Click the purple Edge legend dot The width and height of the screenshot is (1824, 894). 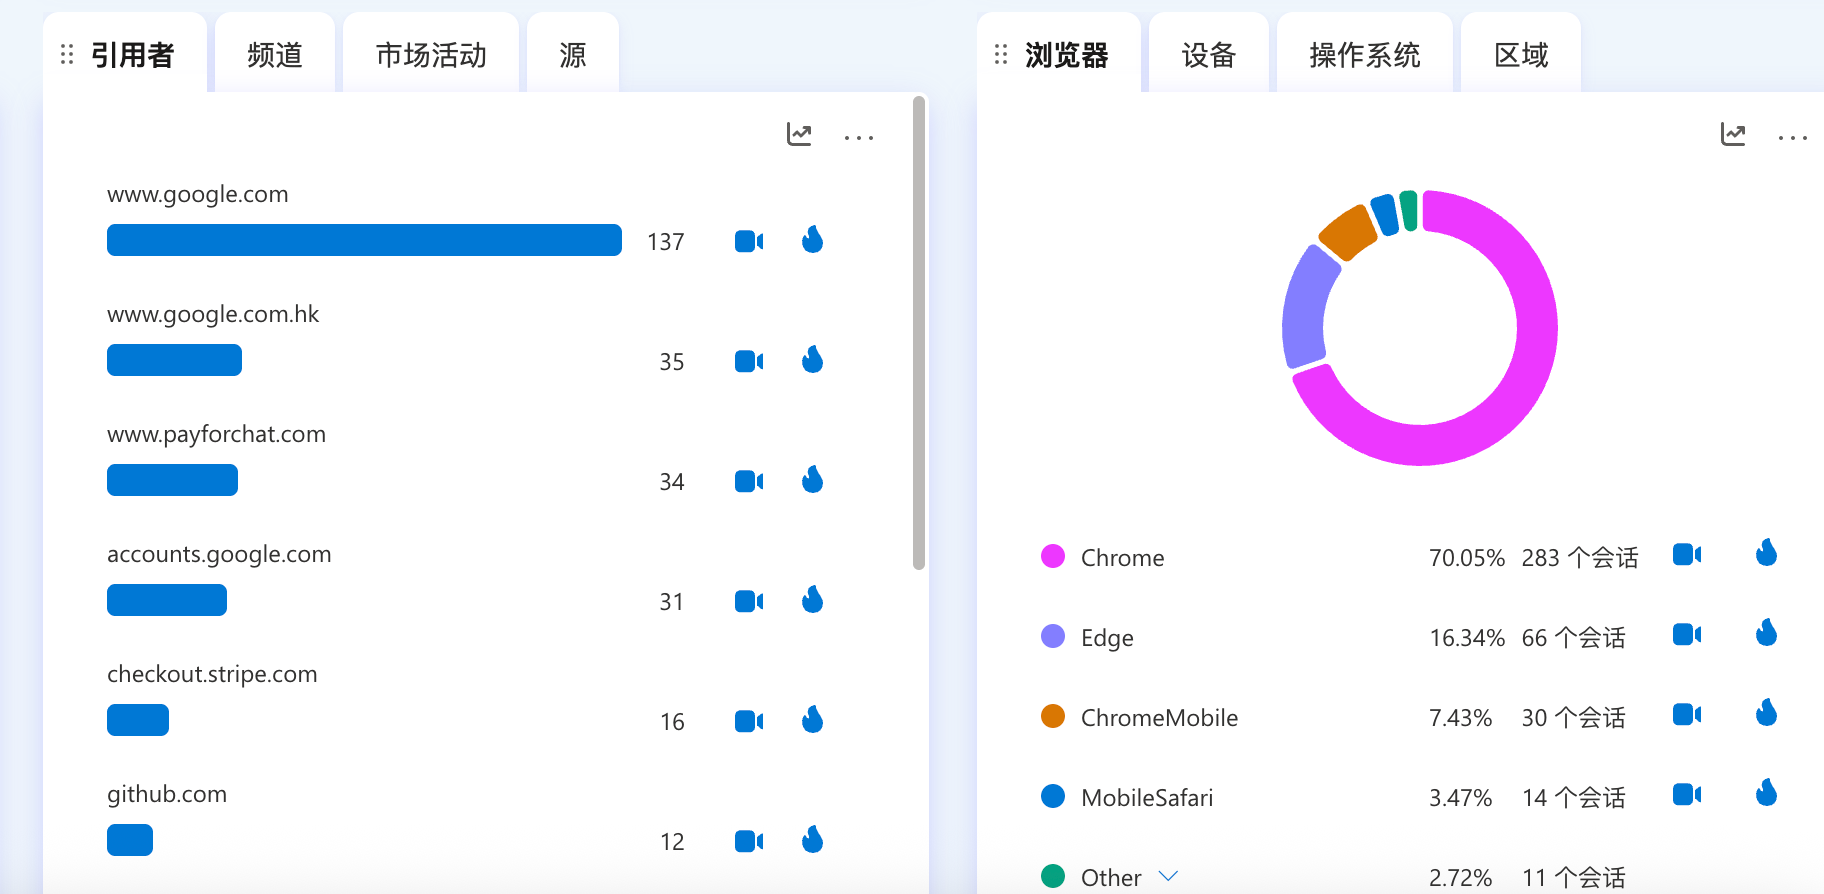pos(1053,636)
